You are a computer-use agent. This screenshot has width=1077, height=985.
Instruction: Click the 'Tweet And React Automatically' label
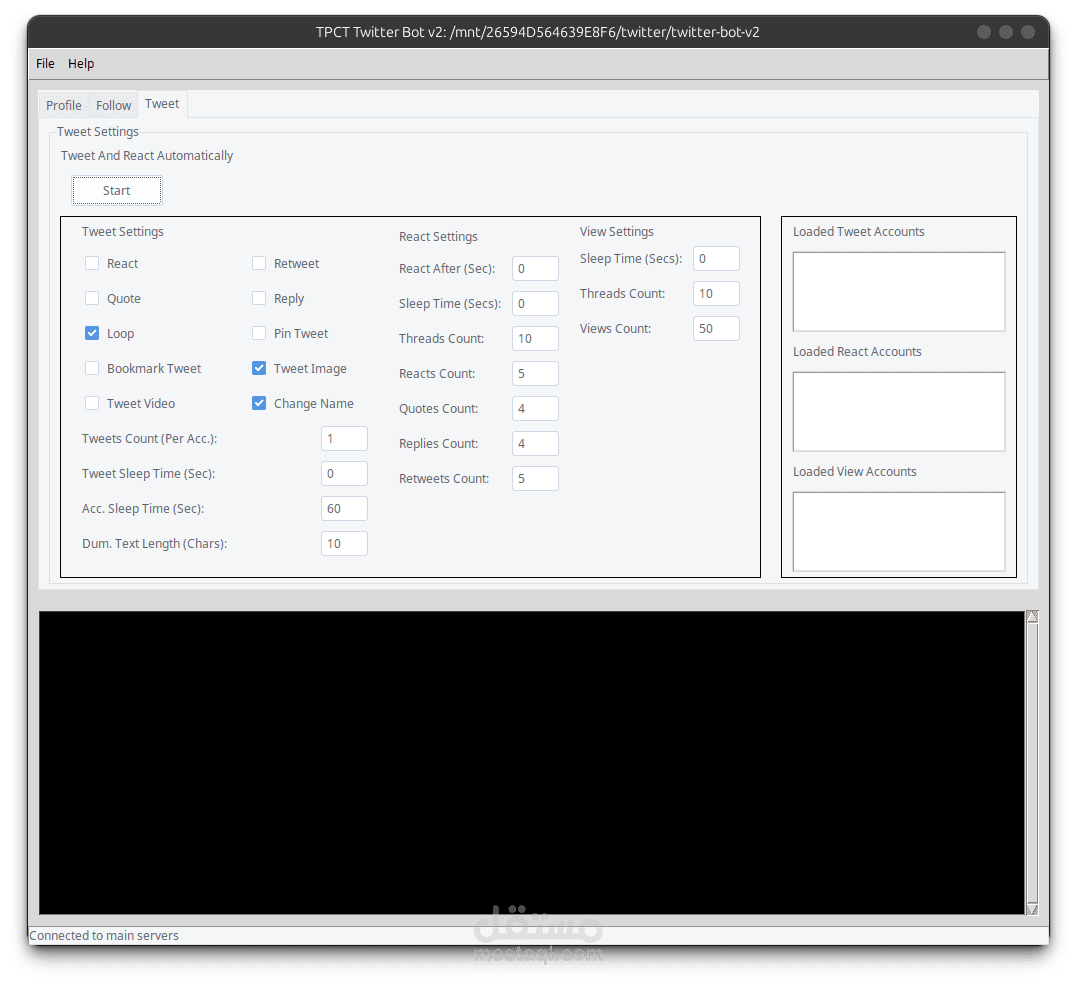147,155
